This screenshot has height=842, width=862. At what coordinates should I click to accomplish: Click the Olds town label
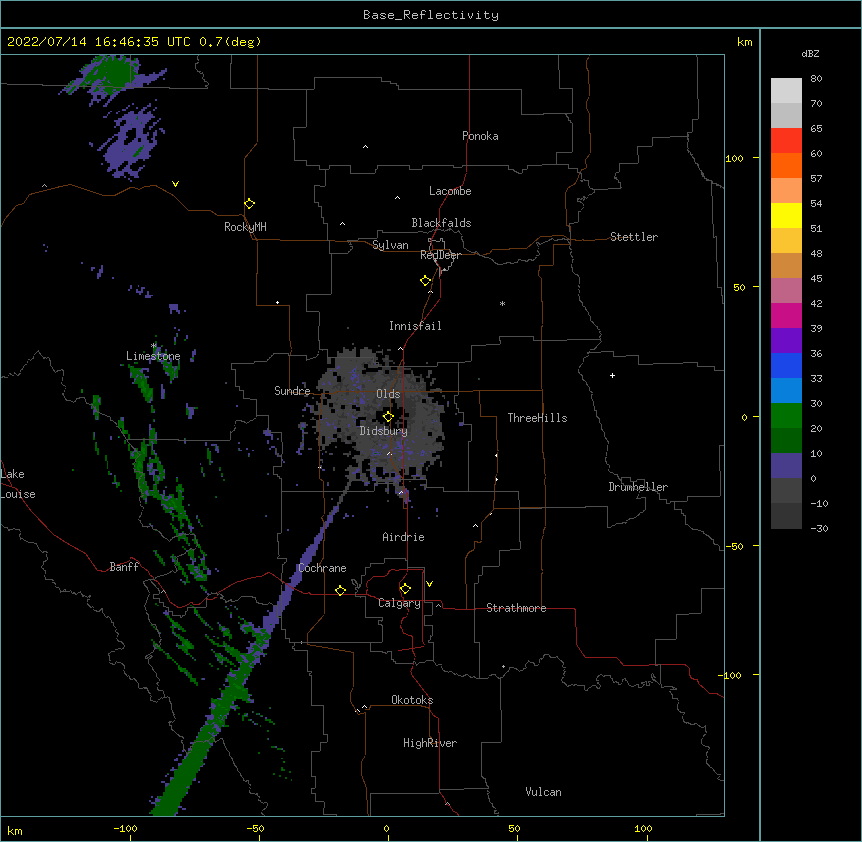[x=388, y=394]
